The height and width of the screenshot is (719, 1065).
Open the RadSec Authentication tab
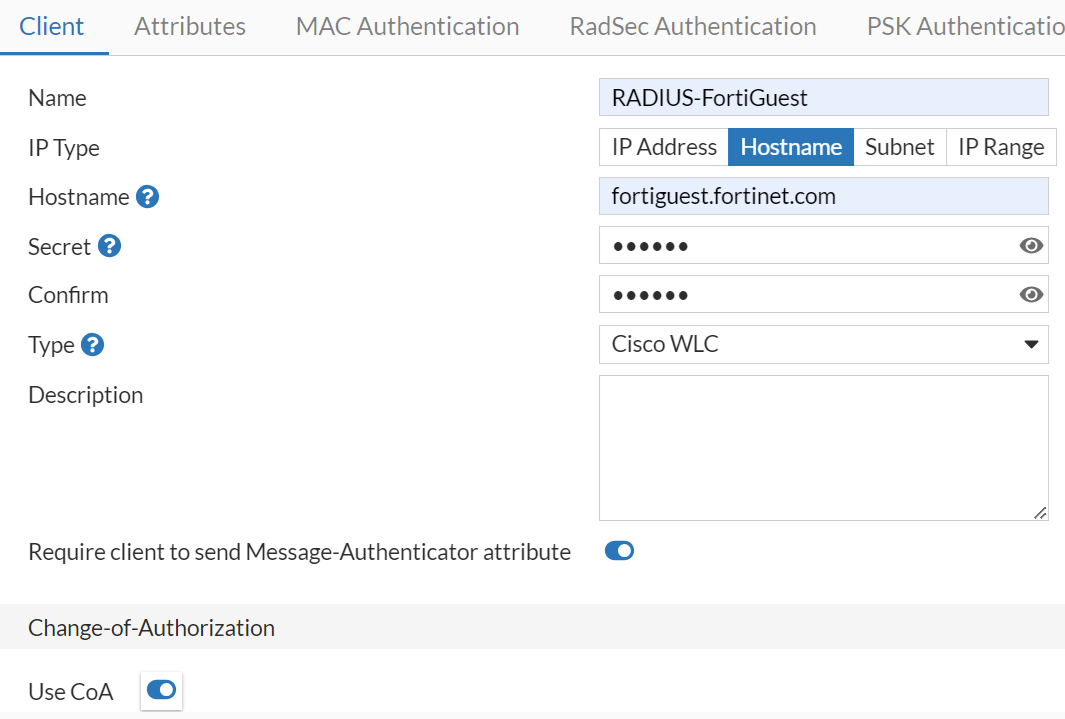tap(692, 26)
